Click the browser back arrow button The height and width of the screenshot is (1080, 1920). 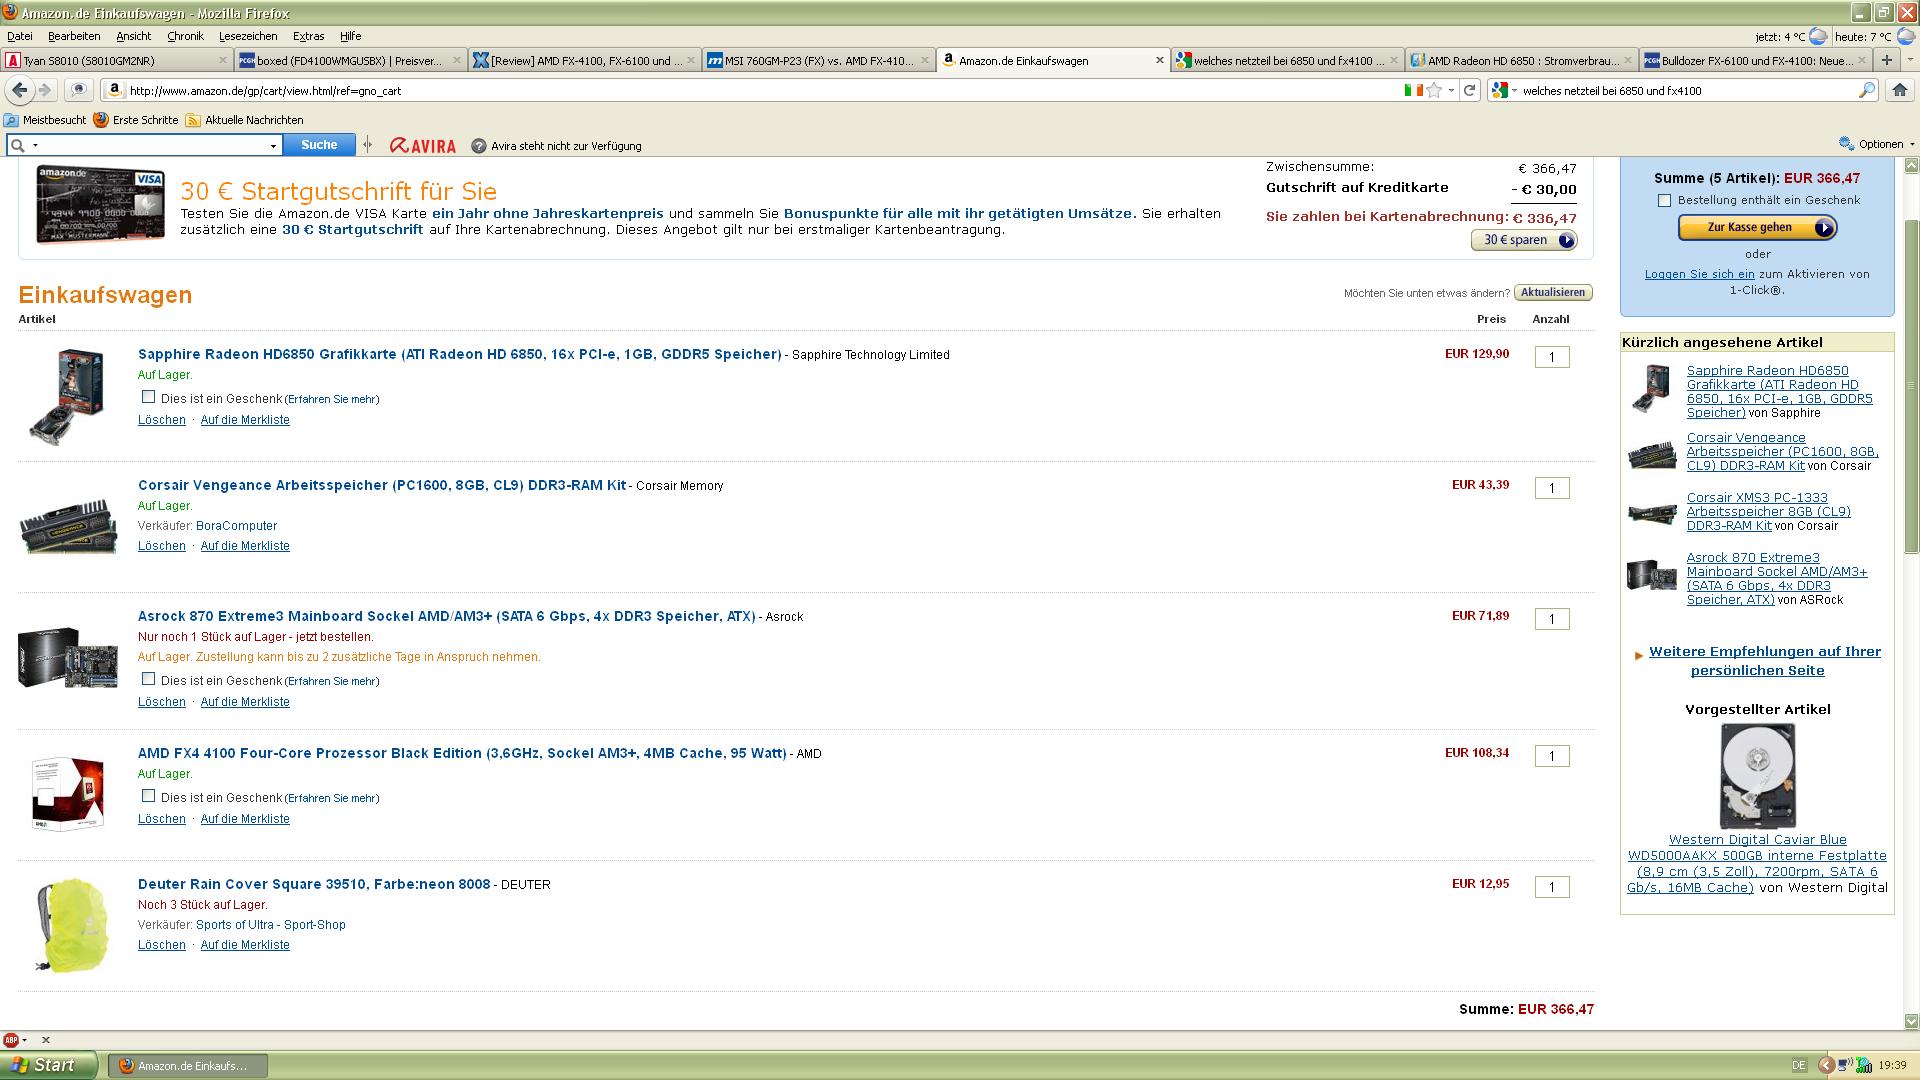[x=19, y=90]
